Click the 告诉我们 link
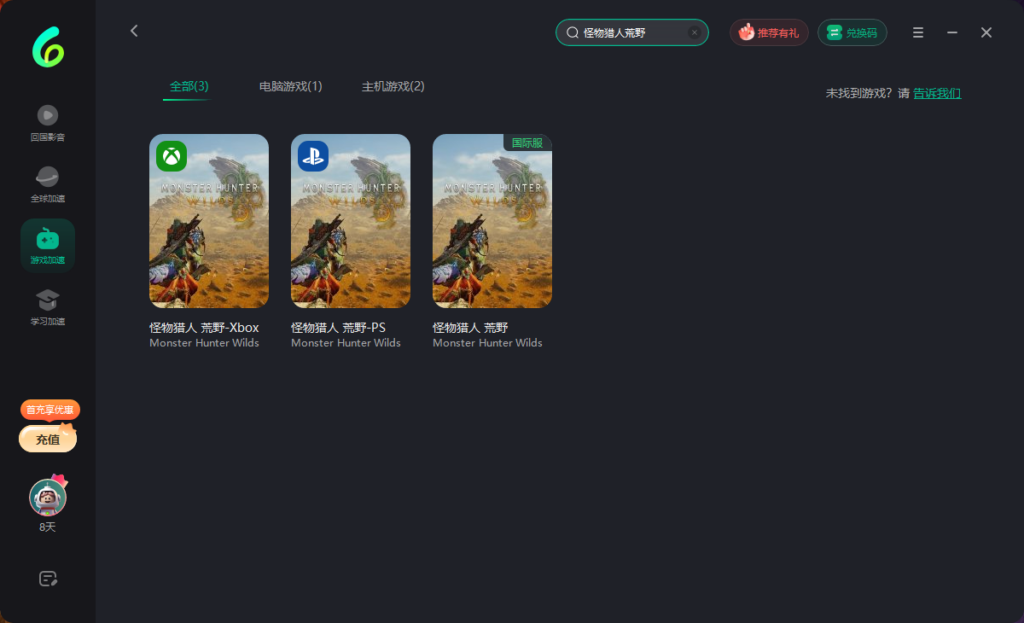Screen dimensions: 1024x623 click(937, 93)
